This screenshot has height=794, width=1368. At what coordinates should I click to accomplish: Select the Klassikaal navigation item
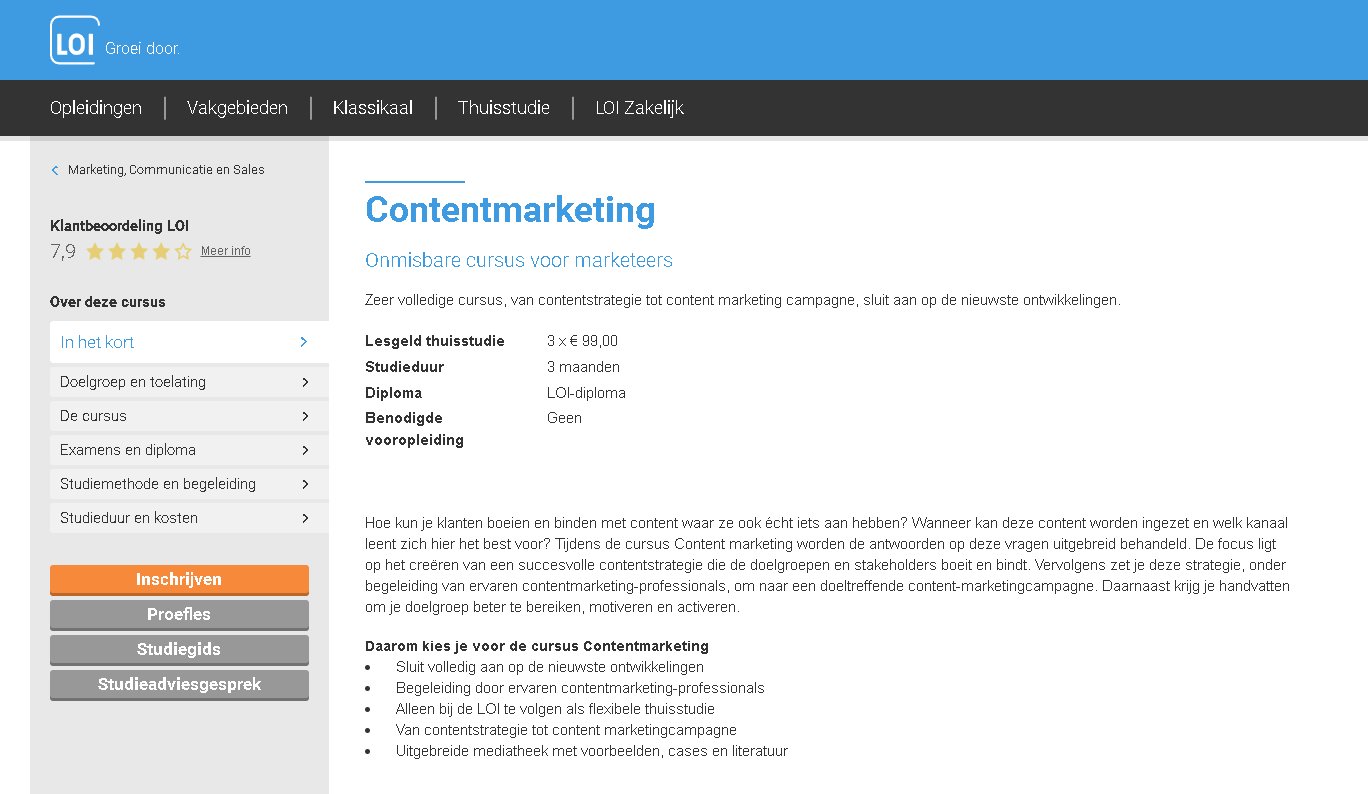tap(373, 108)
